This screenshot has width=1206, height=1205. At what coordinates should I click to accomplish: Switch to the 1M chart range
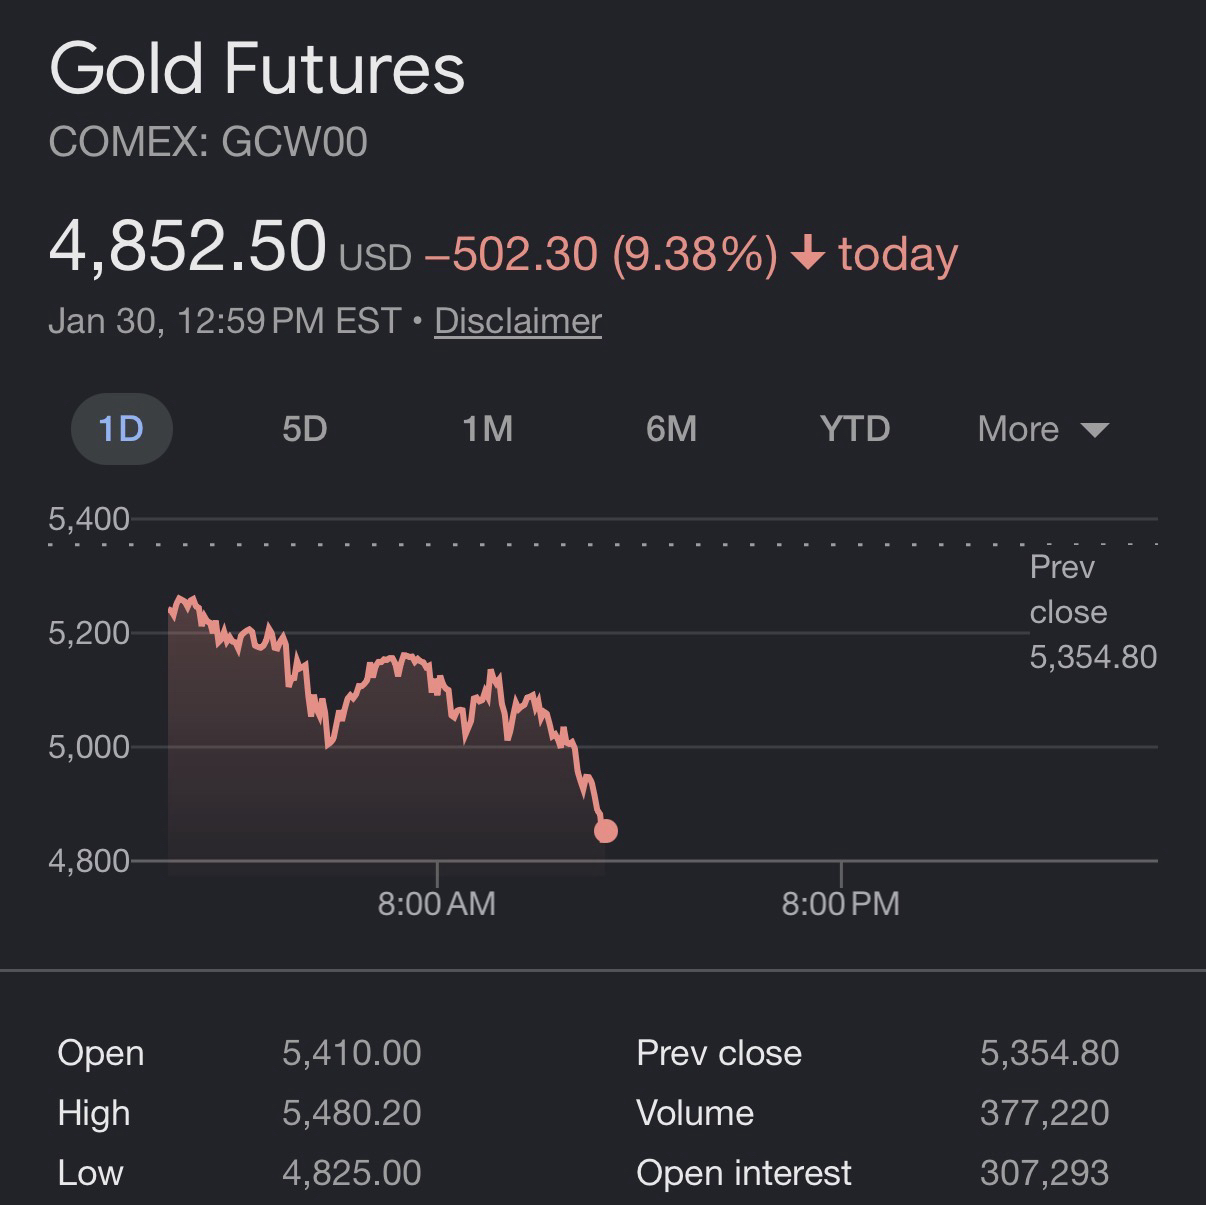pyautogui.click(x=487, y=429)
